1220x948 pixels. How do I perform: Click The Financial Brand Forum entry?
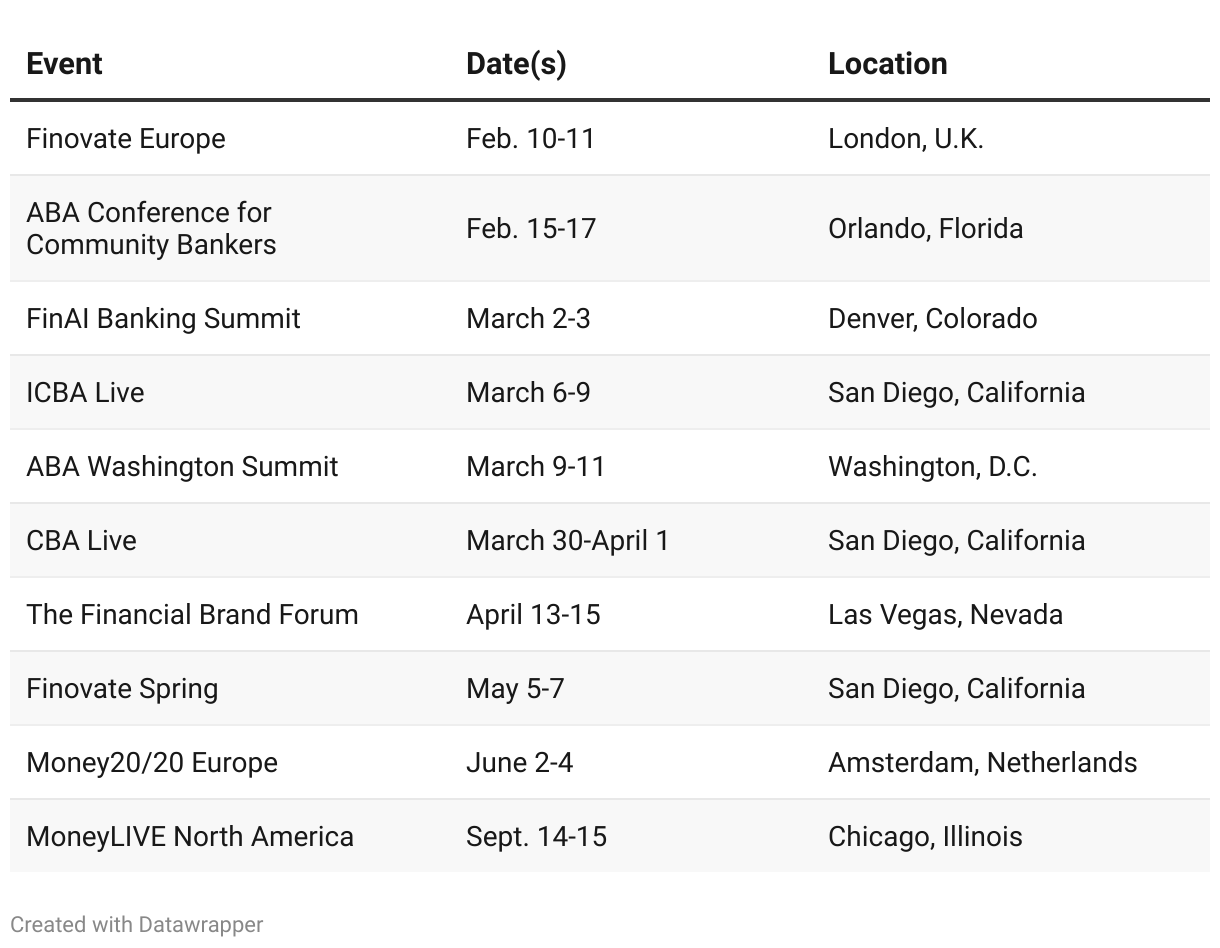click(192, 615)
